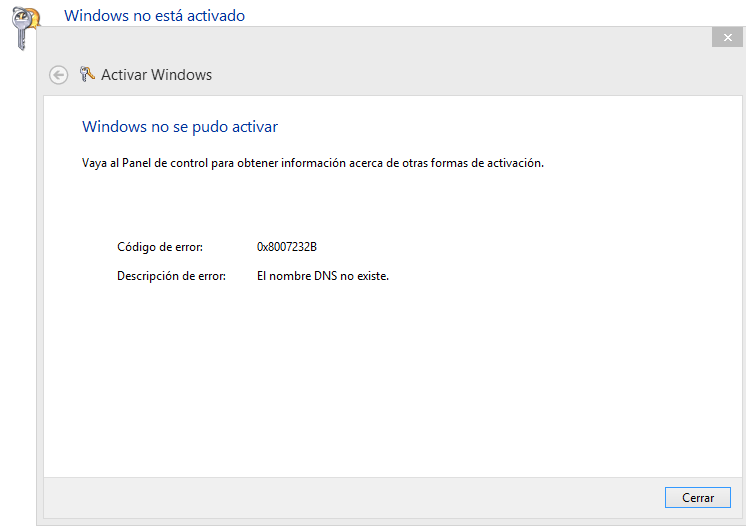Click 'Windows no está activado' heading
The height and width of the screenshot is (526, 746).
pyautogui.click(x=155, y=16)
